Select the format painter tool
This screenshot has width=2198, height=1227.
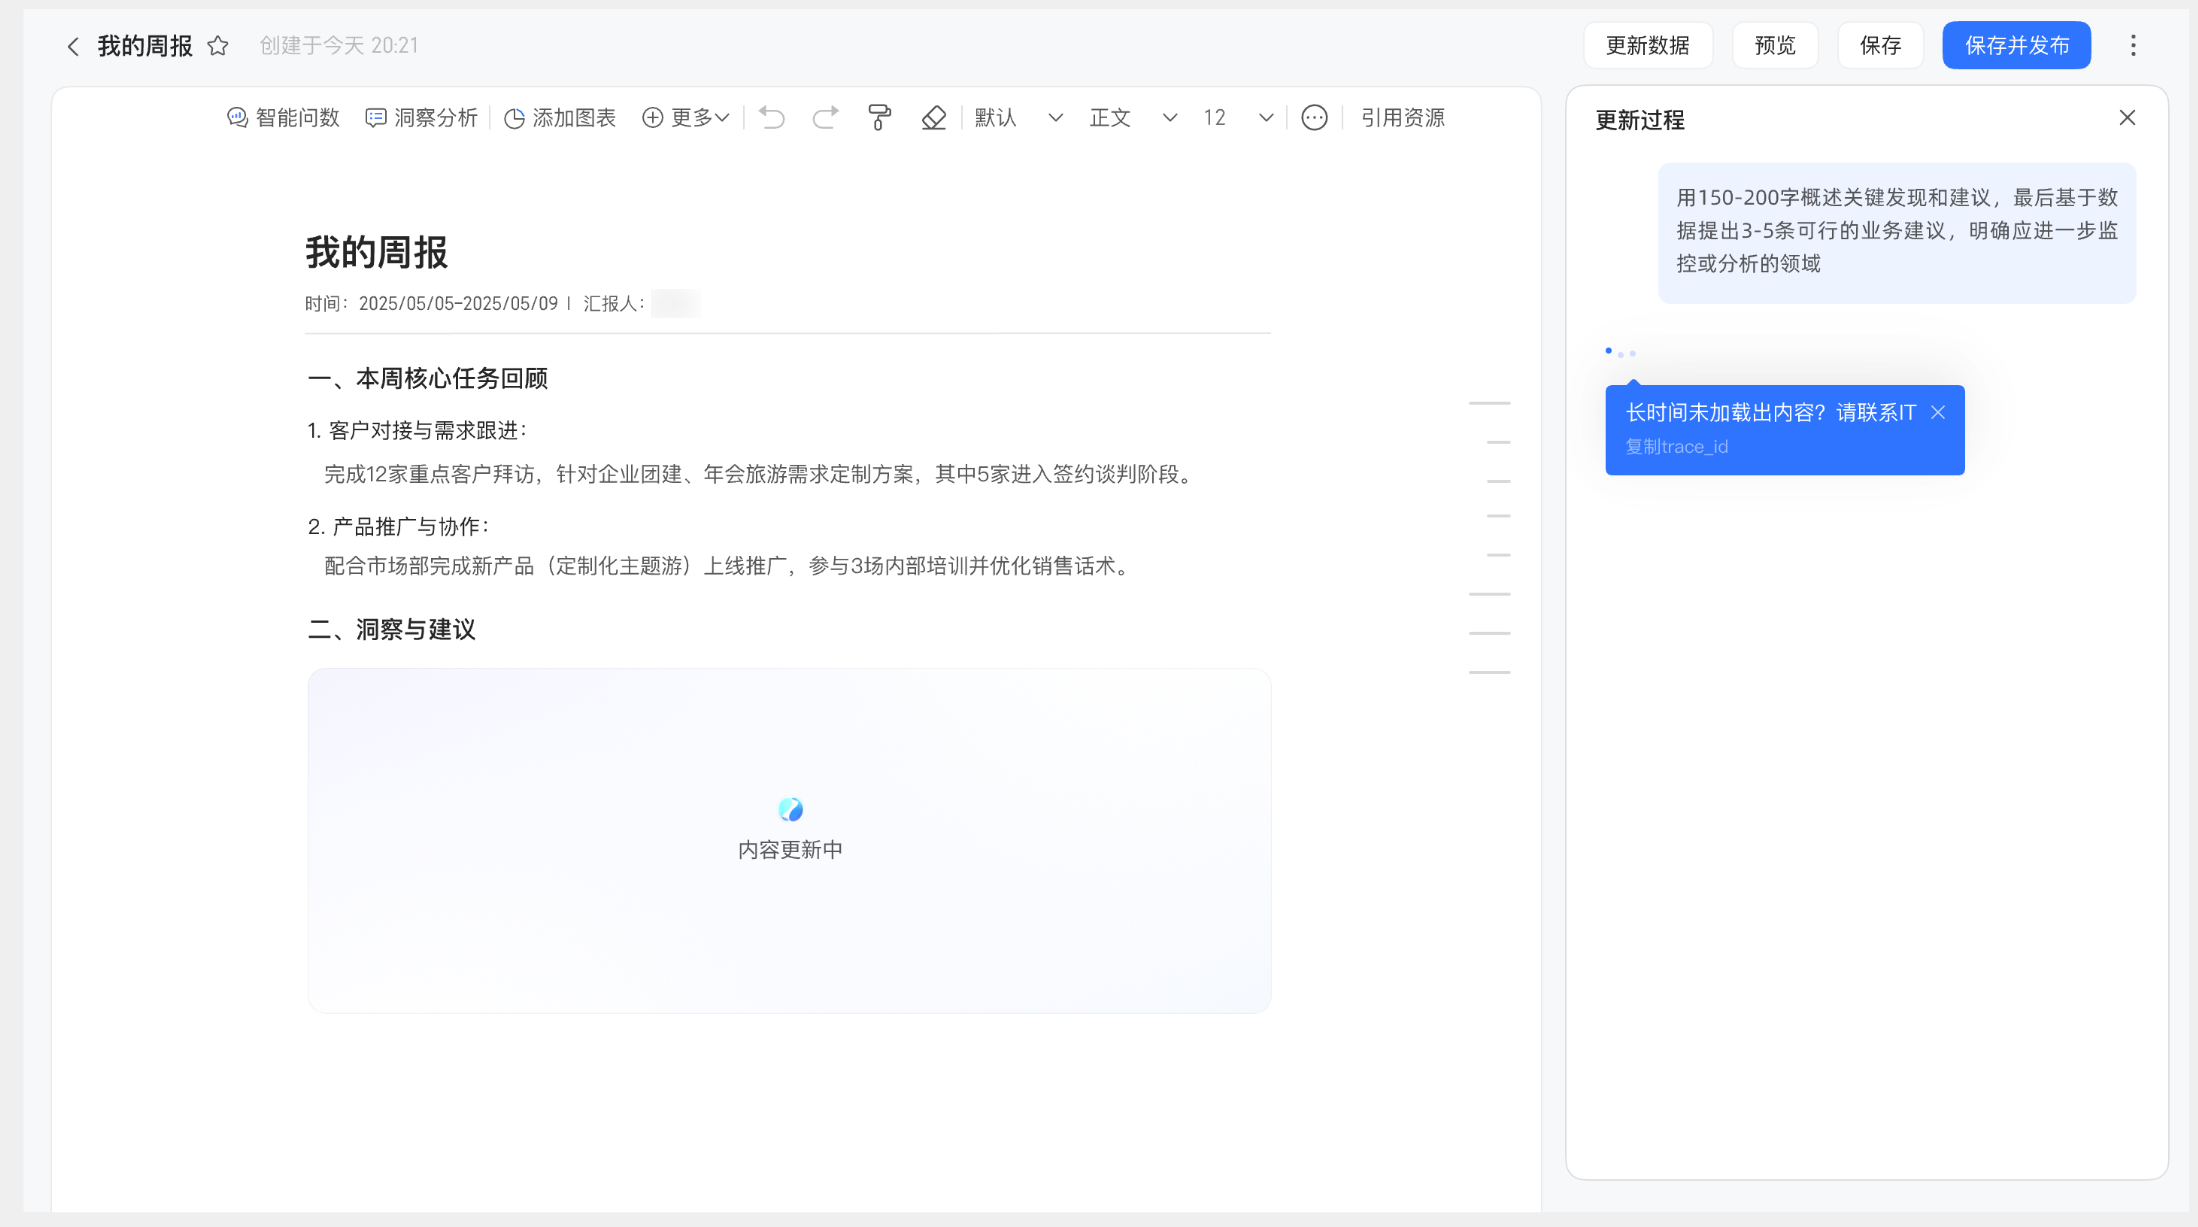point(879,118)
